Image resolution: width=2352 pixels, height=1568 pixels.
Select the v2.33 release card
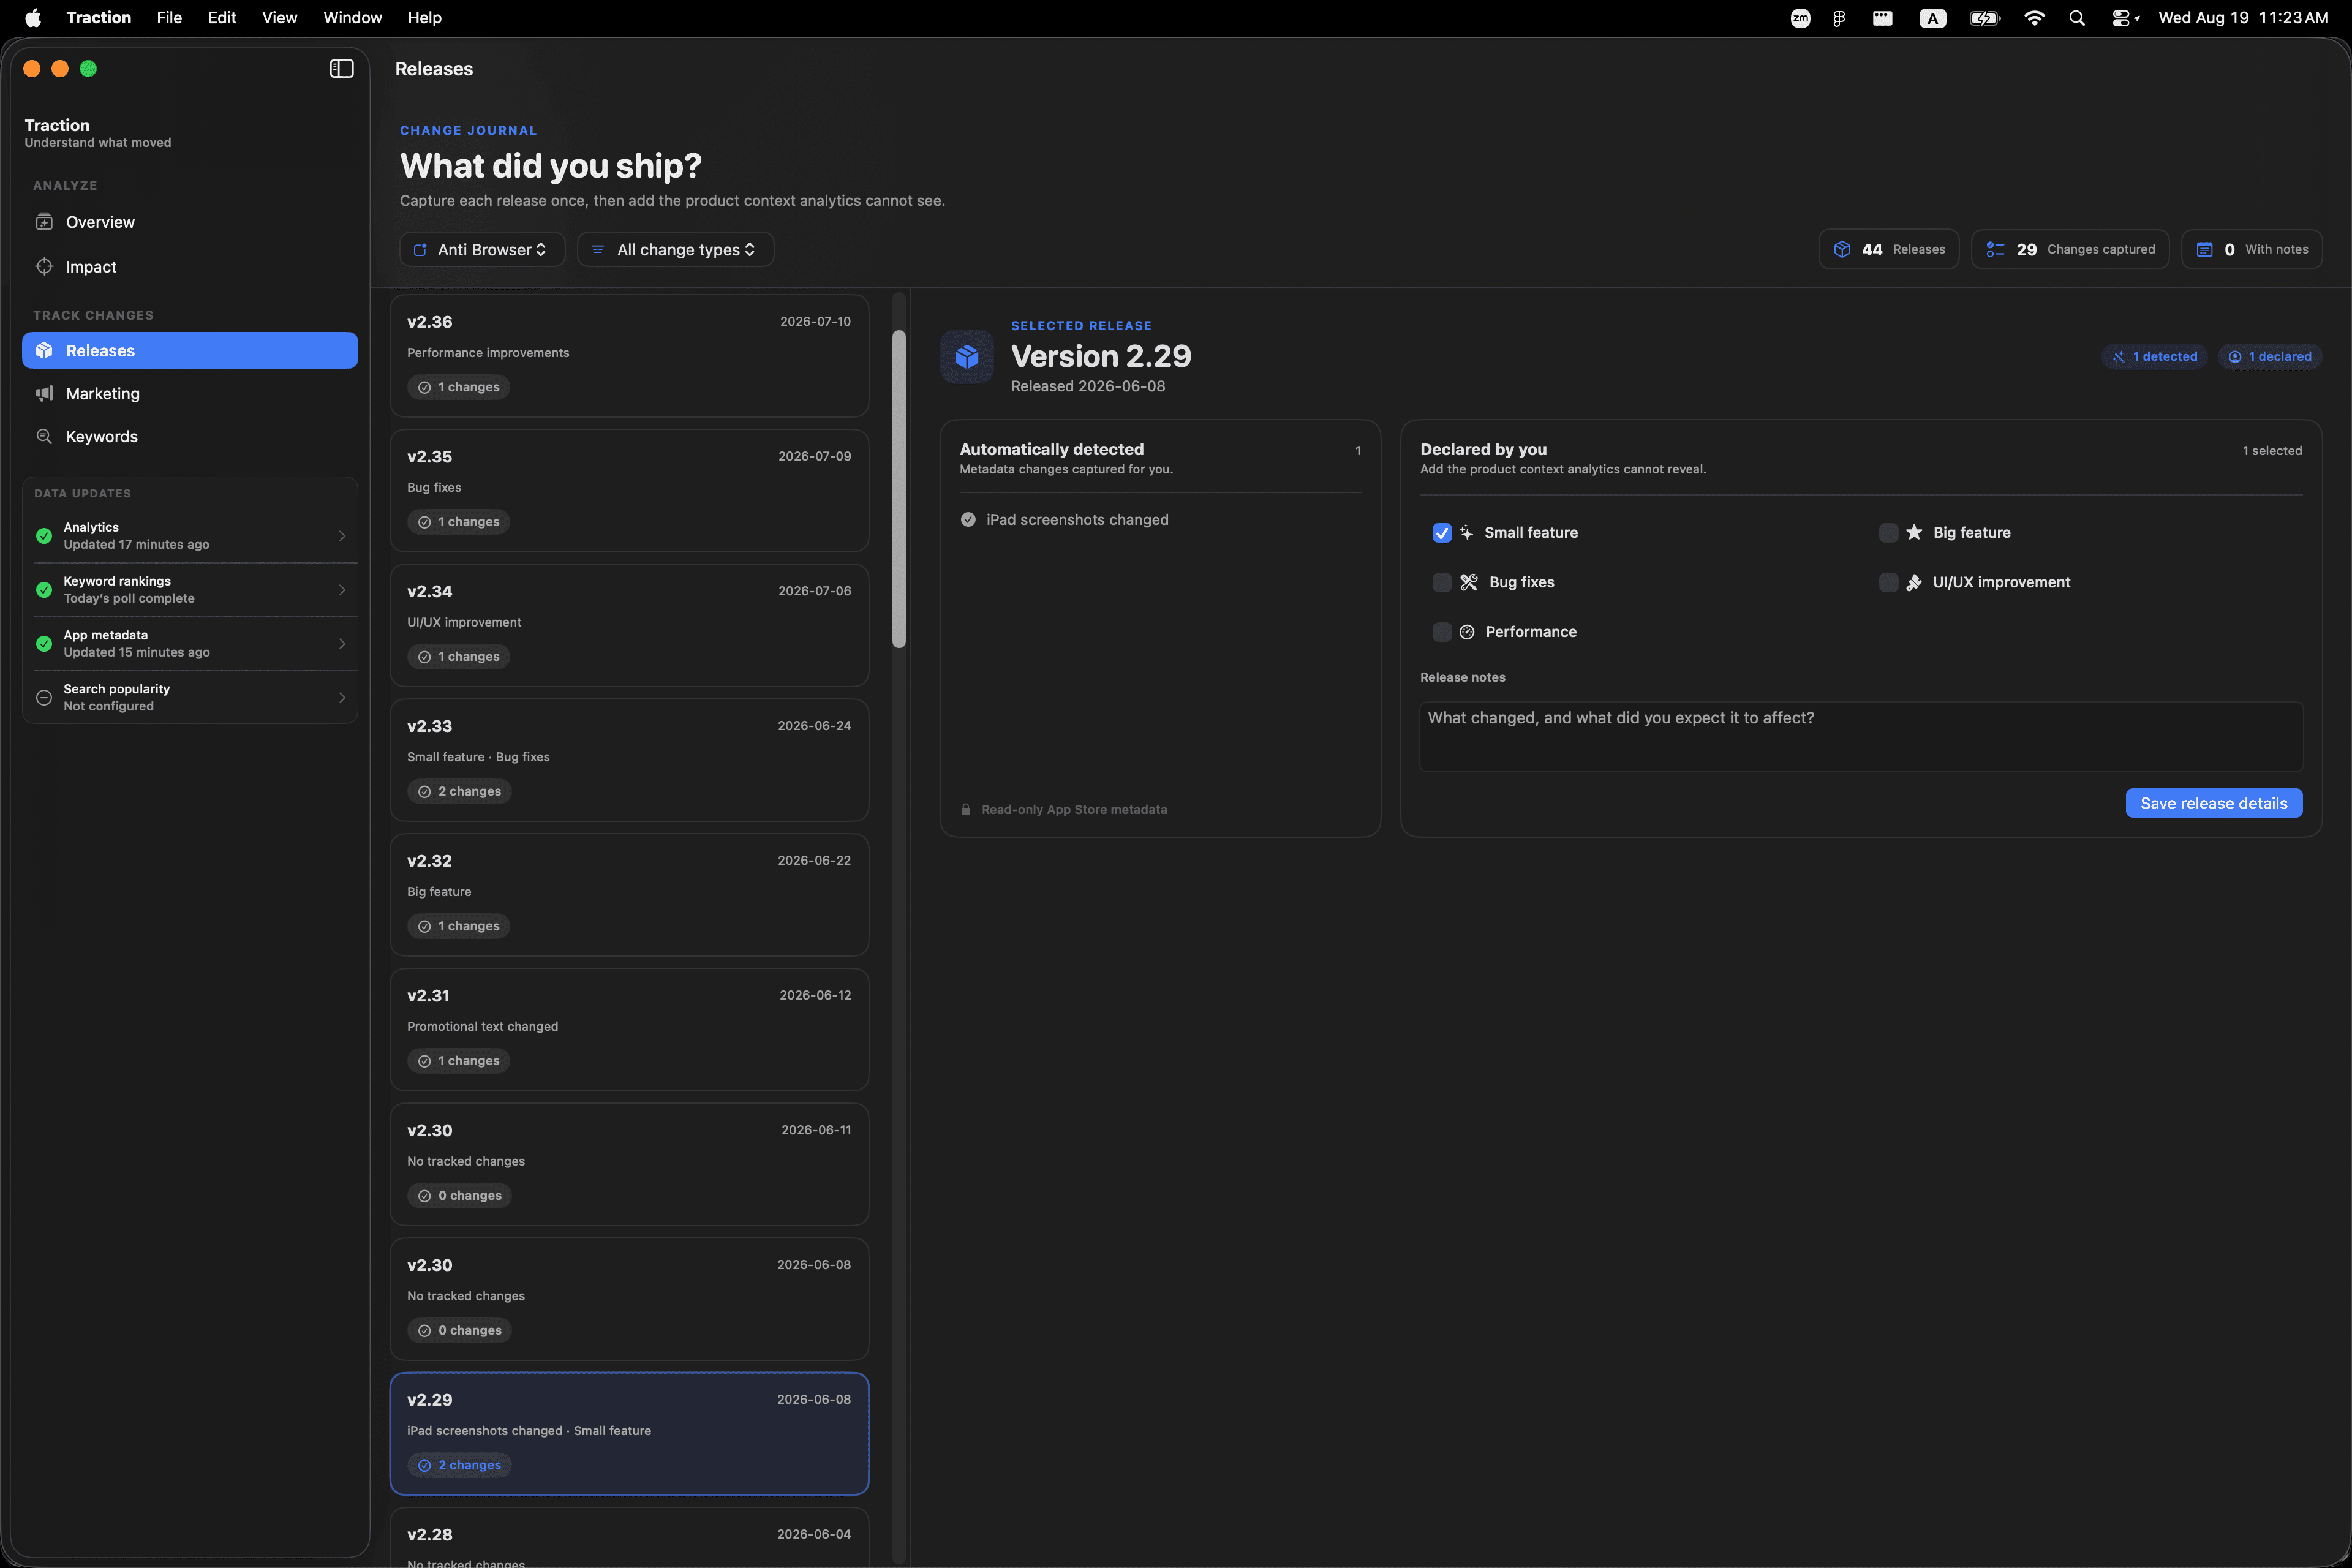point(629,760)
